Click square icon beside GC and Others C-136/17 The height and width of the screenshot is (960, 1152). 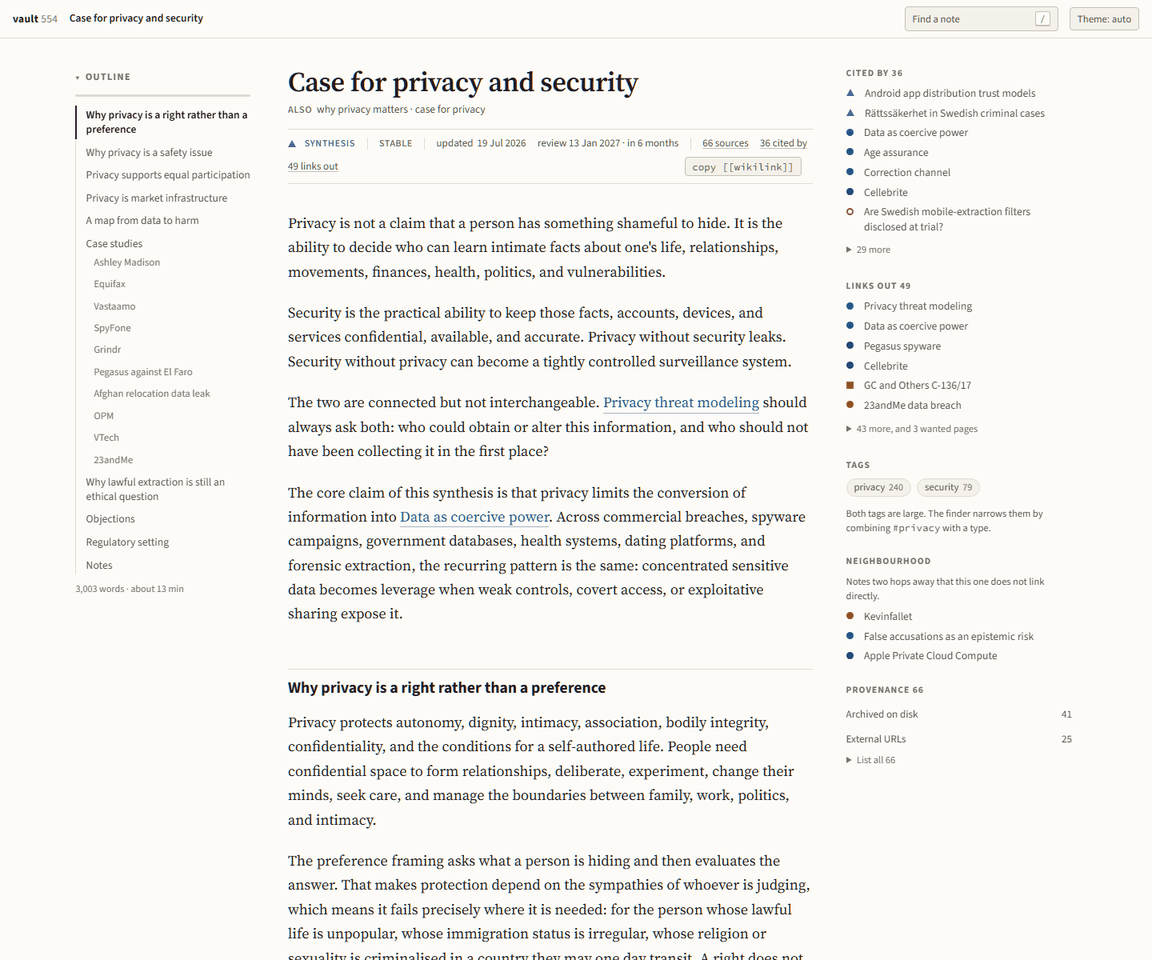[850, 386]
